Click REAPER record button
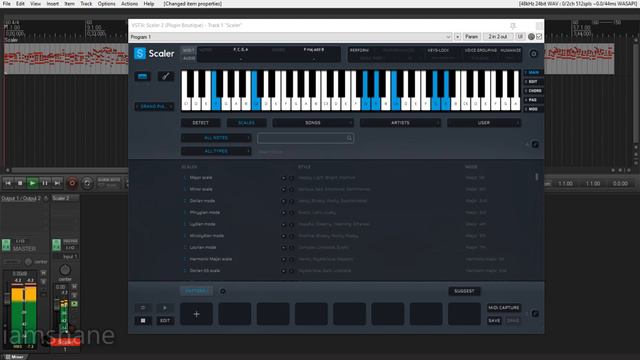This screenshot has height=360, width=640. click(x=72, y=183)
